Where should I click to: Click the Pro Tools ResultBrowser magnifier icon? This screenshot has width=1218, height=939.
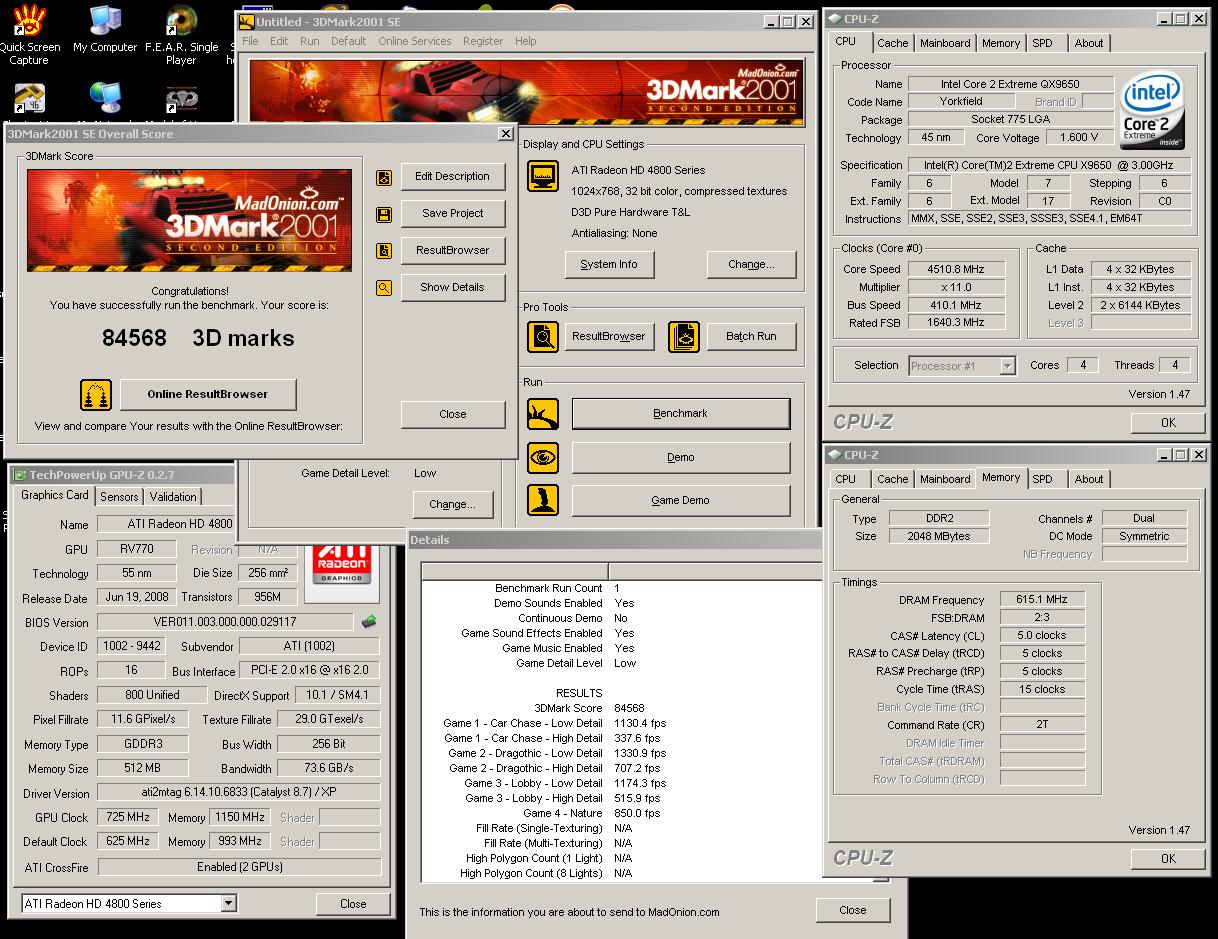click(x=543, y=337)
